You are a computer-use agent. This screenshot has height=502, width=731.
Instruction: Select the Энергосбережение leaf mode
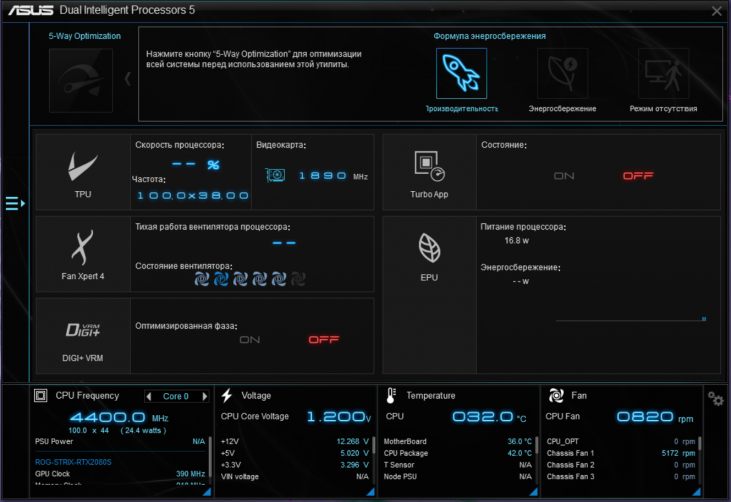point(562,73)
